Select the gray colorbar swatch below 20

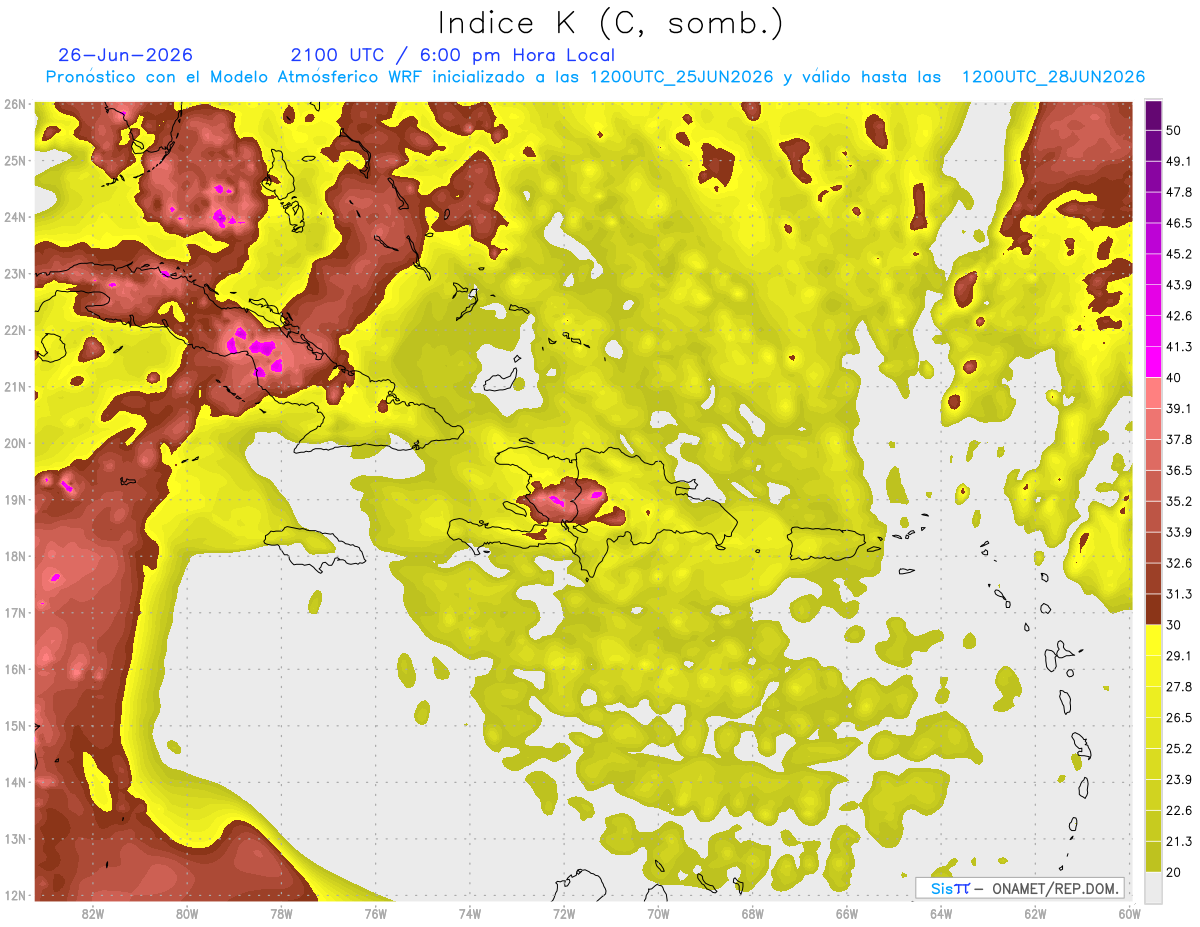coord(1153,886)
